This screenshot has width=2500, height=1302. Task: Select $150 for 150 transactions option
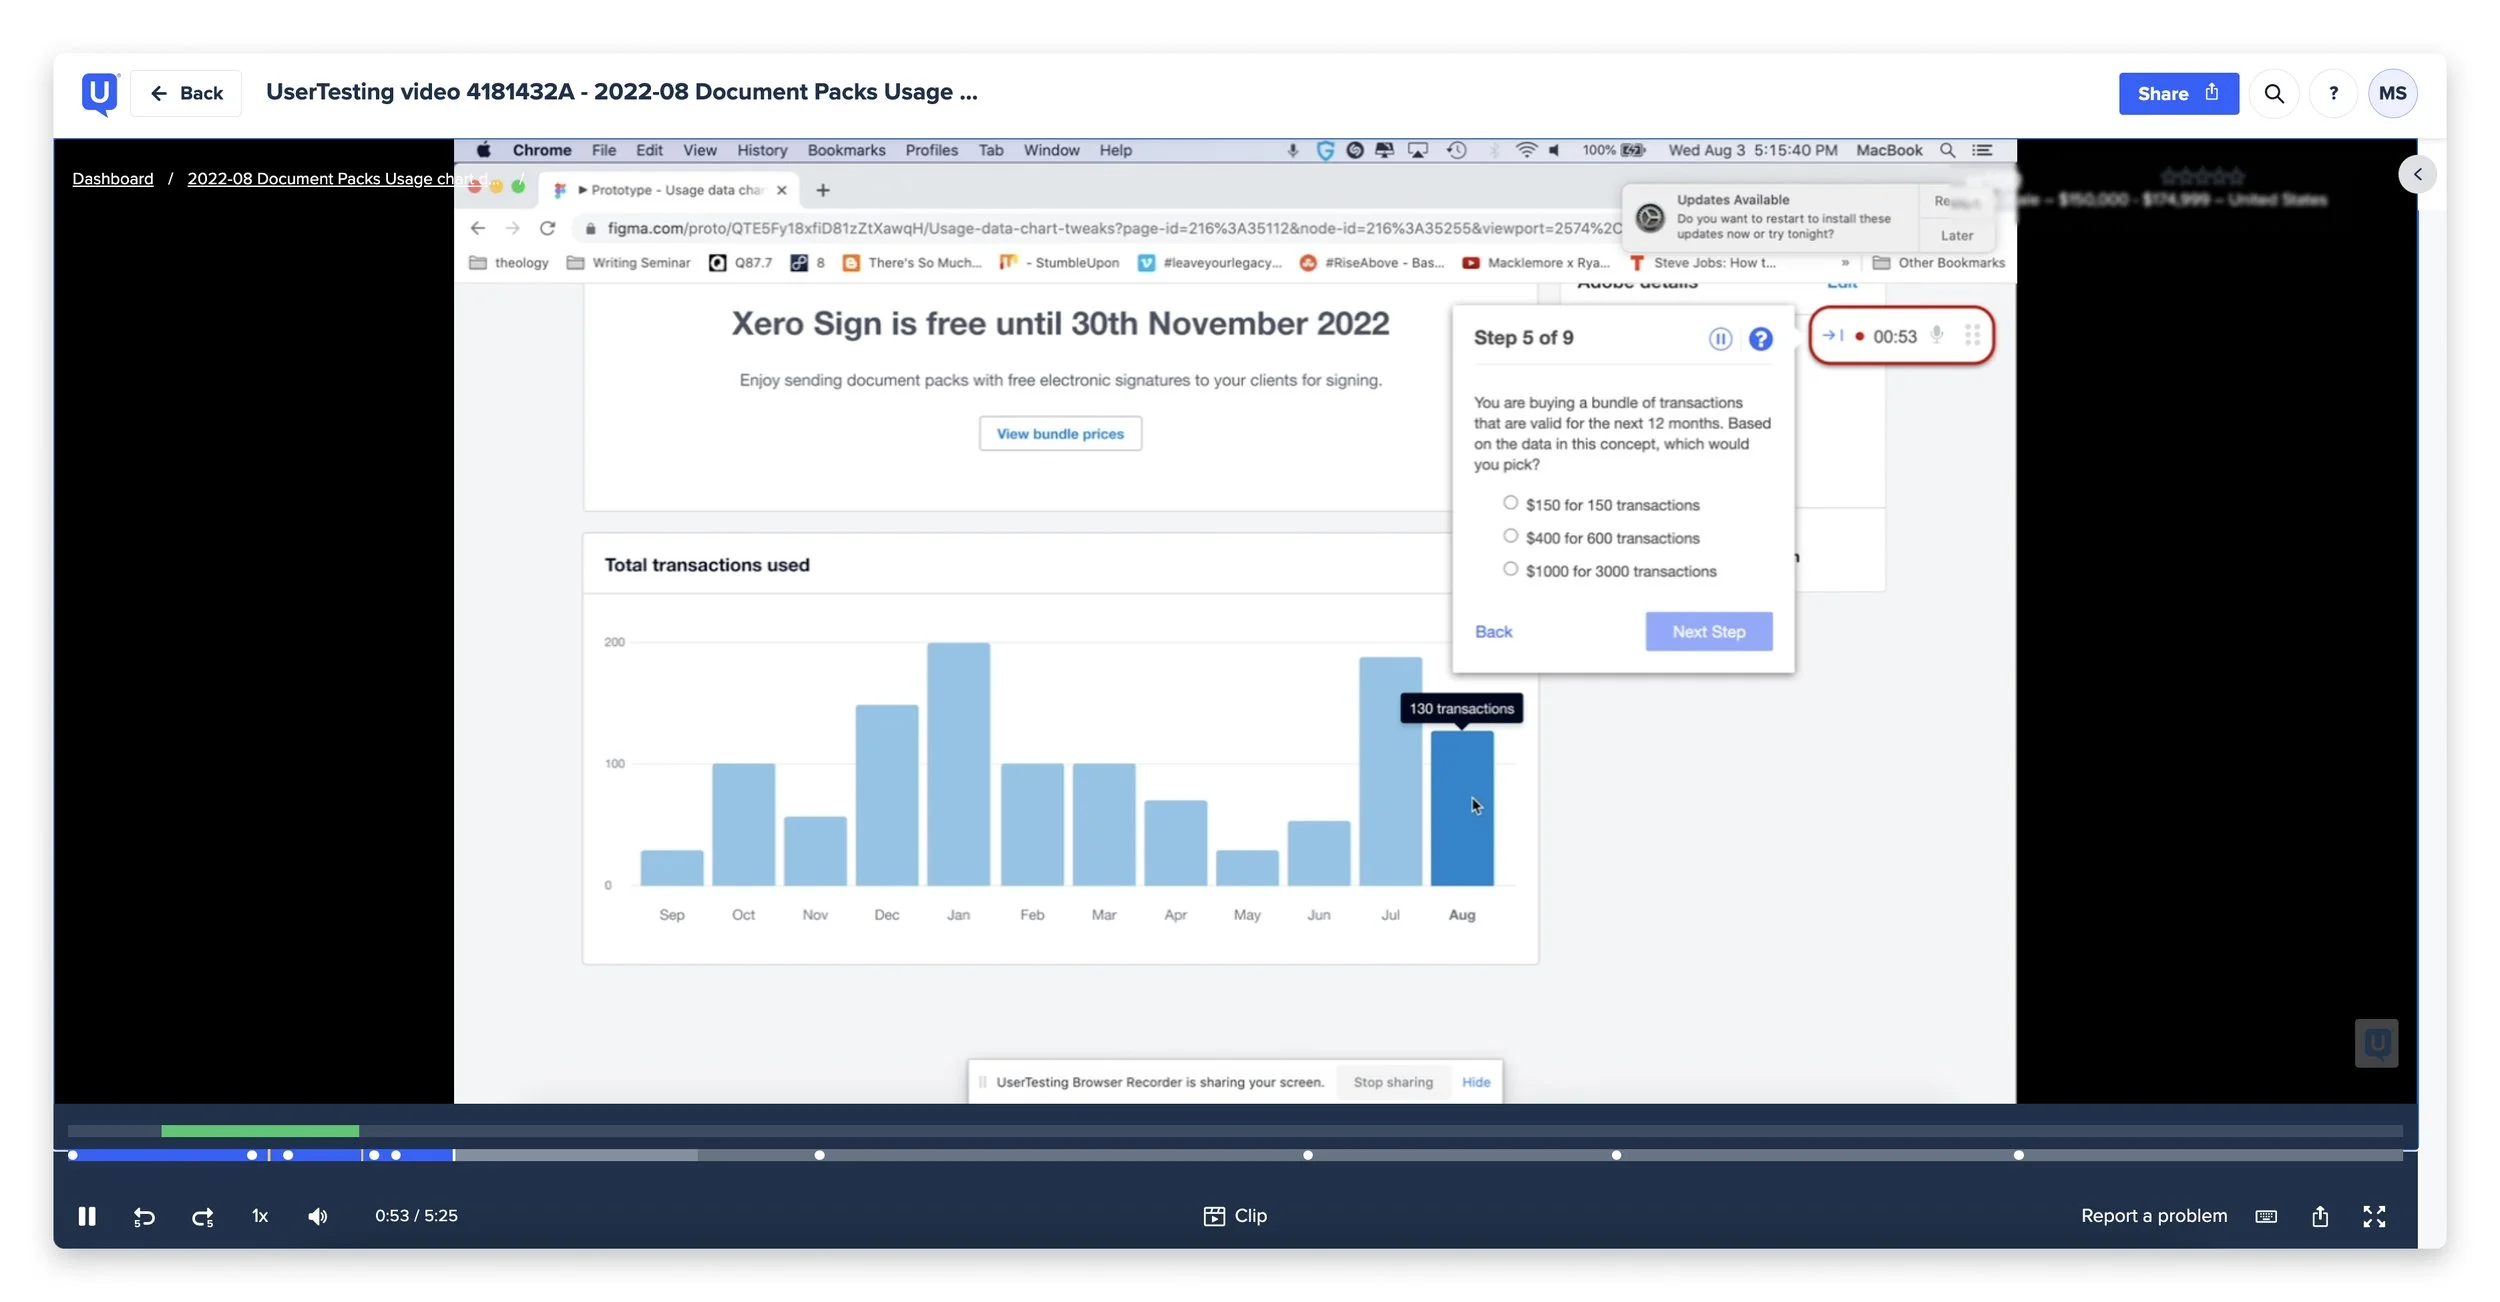(x=1510, y=503)
